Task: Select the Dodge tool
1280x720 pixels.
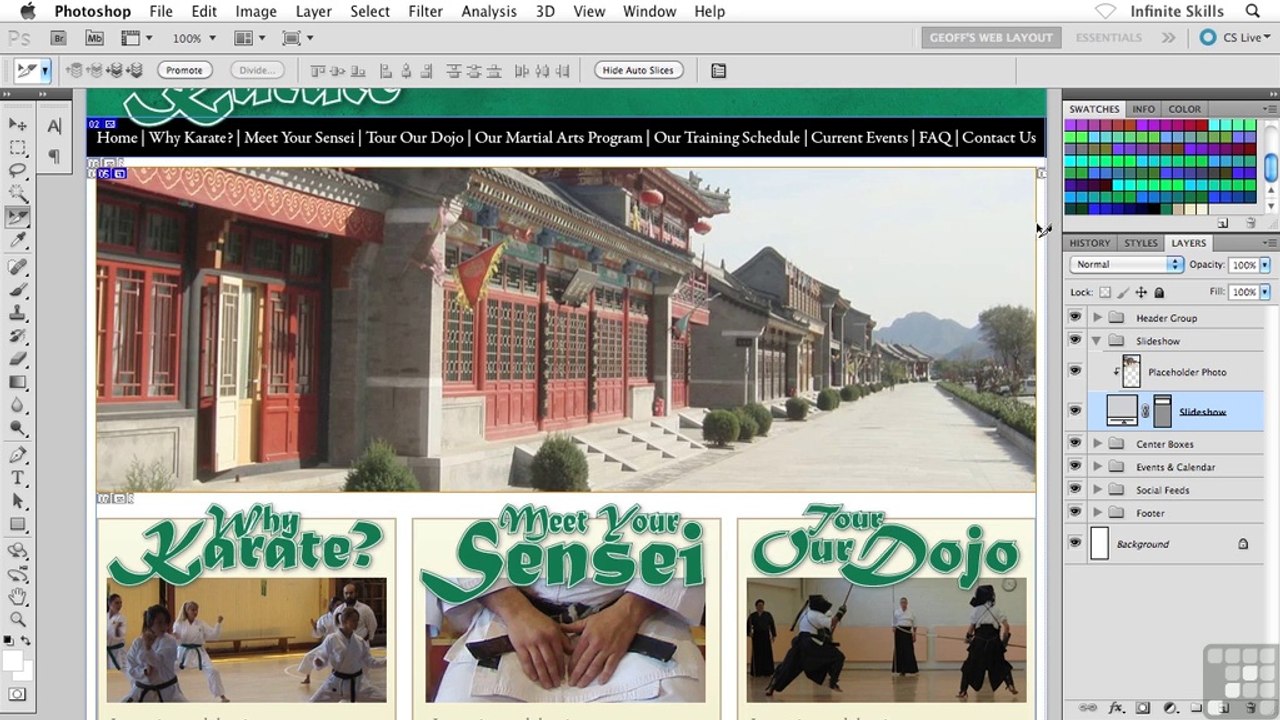Action: pyautogui.click(x=18, y=428)
